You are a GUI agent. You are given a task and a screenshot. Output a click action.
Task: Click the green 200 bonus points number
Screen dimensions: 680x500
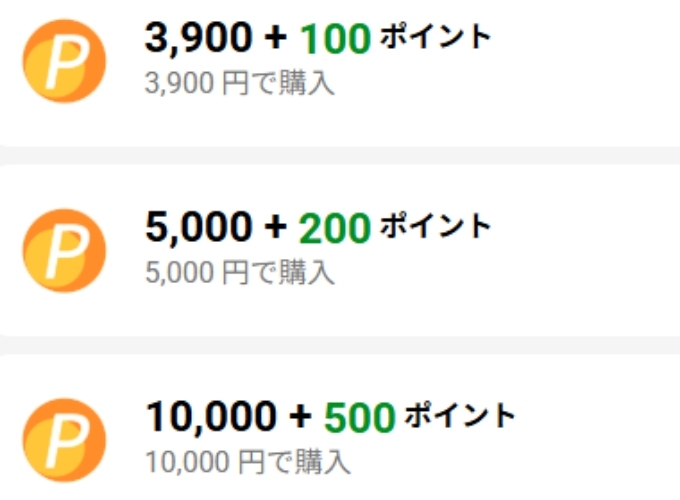(x=335, y=228)
